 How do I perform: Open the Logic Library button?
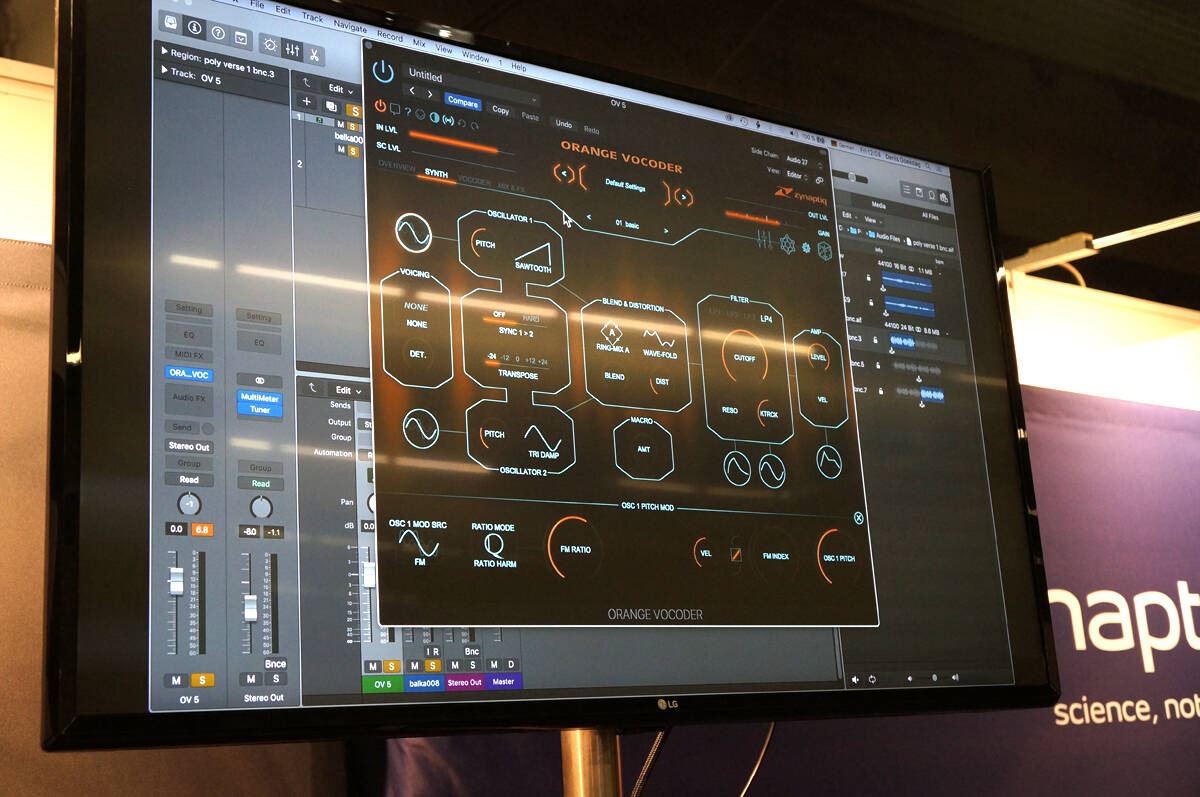pyautogui.click(x=171, y=22)
